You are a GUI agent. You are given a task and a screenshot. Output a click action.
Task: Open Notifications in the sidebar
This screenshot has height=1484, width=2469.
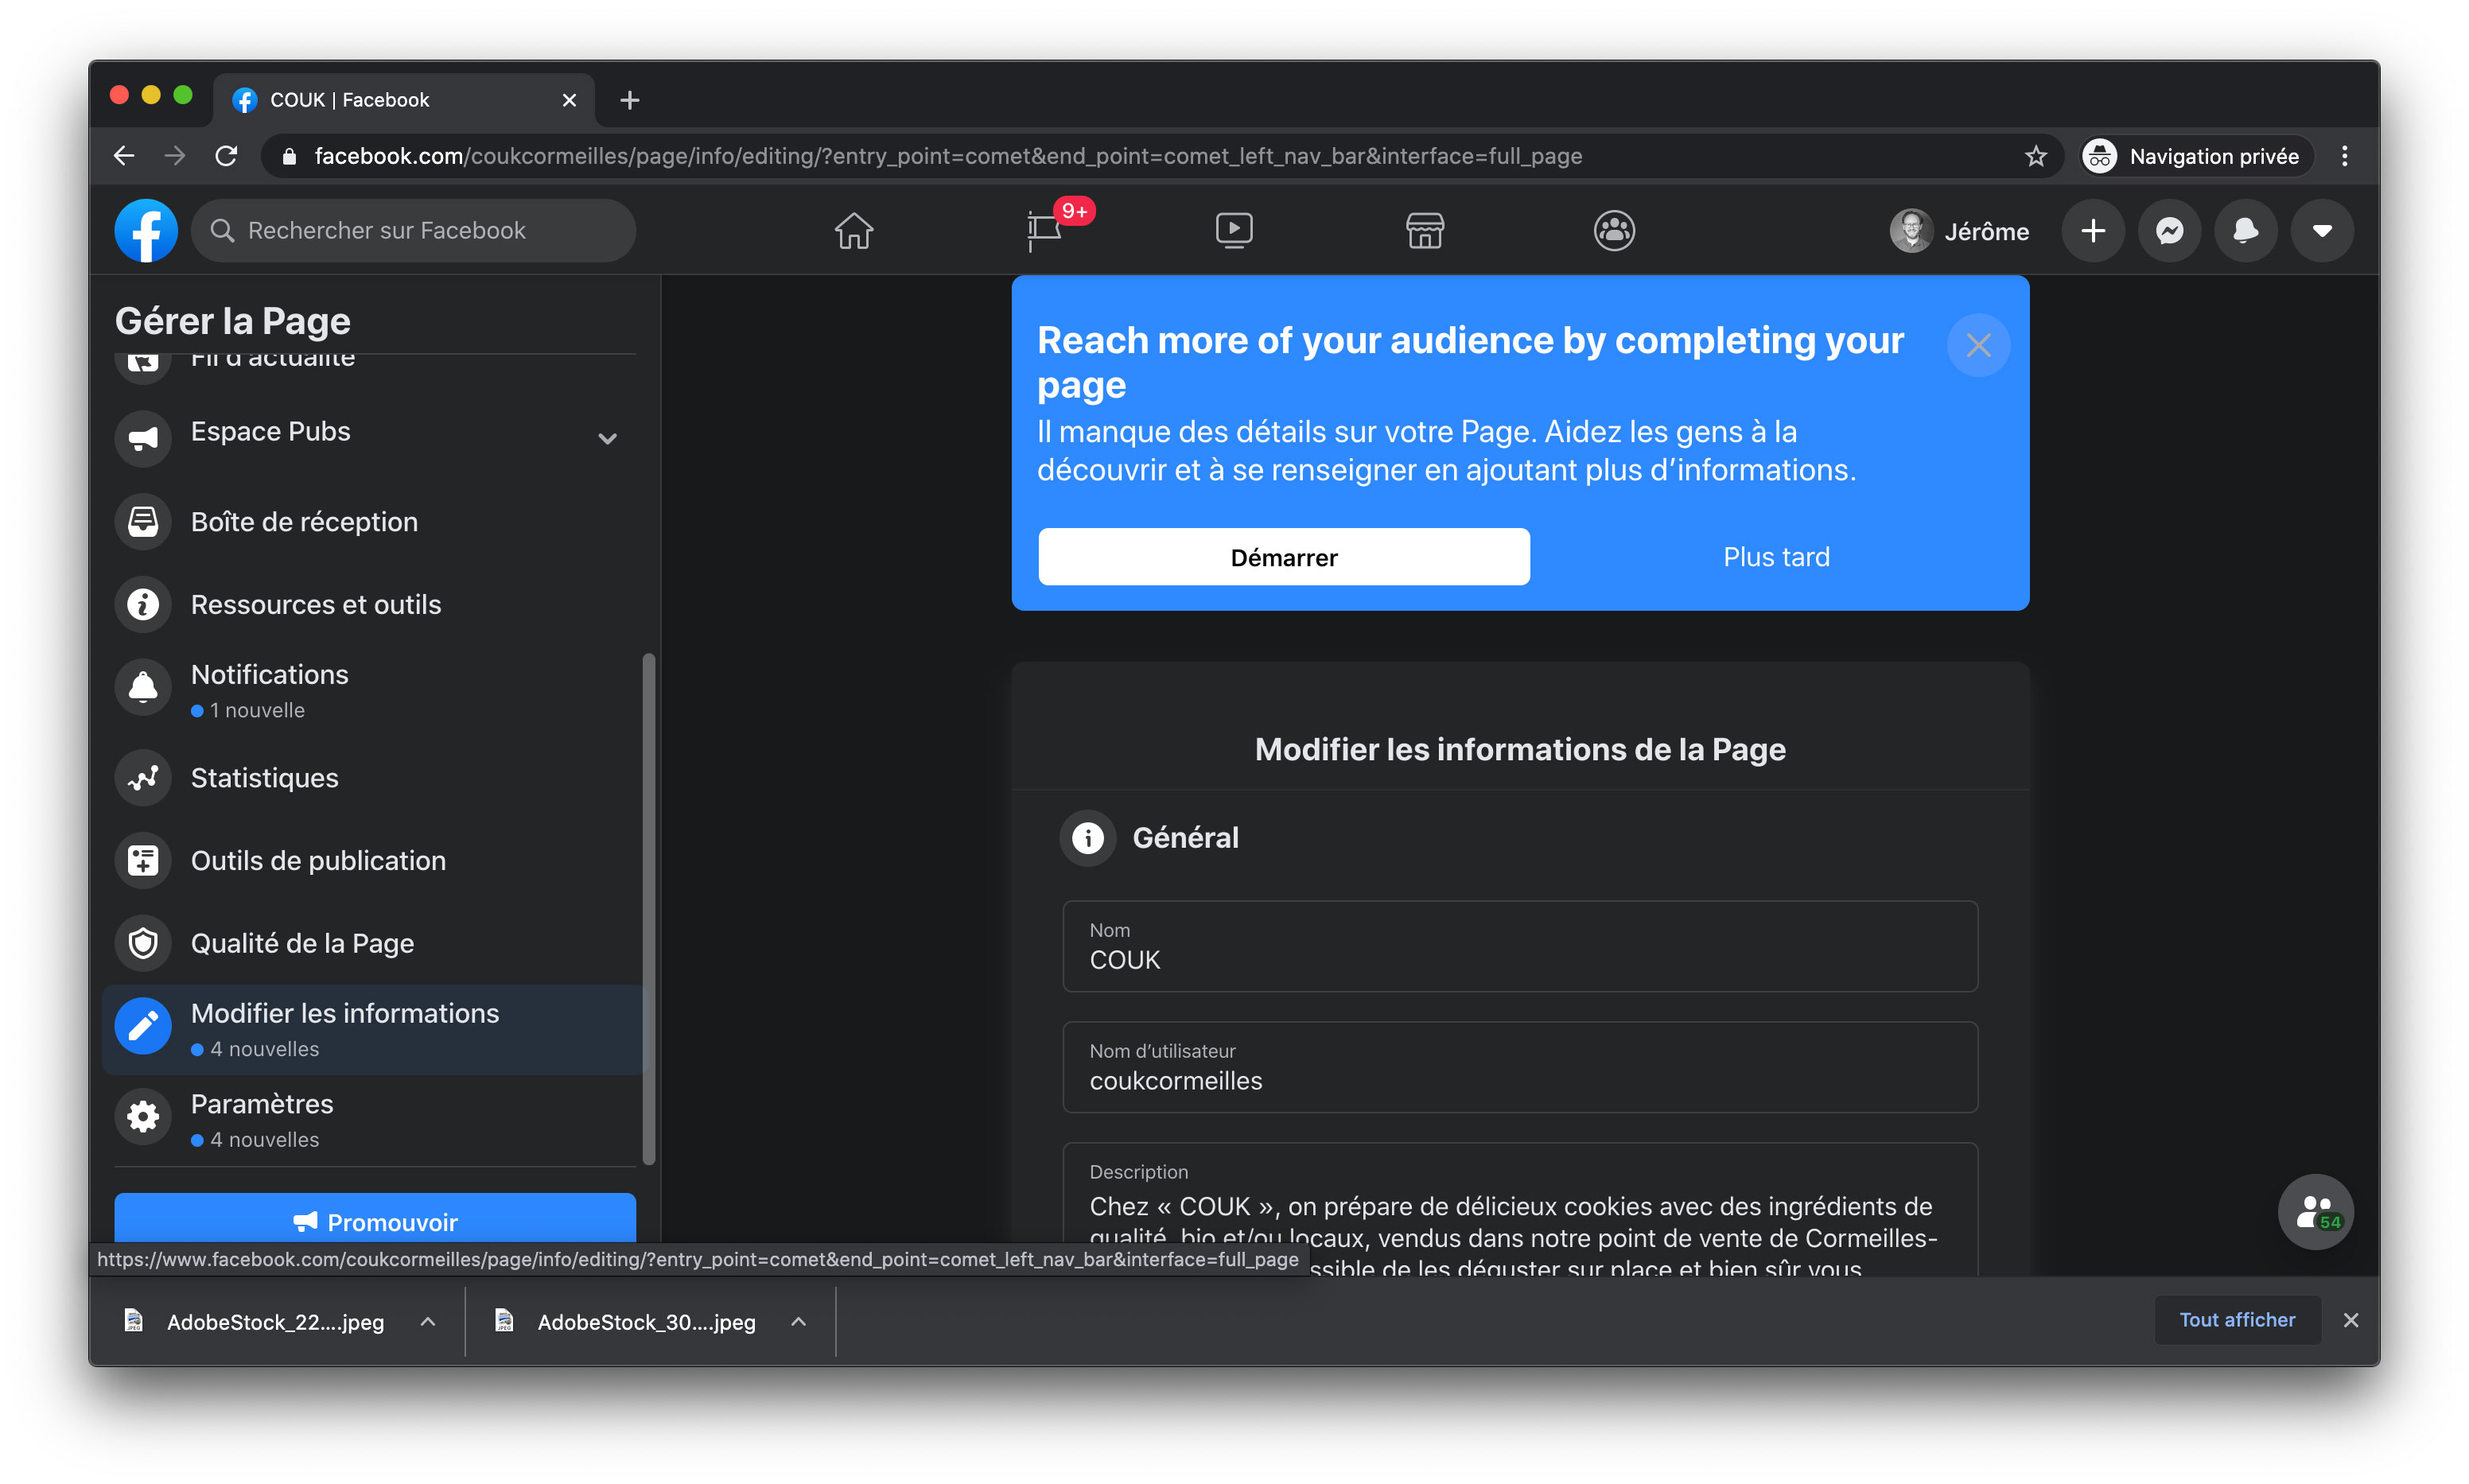pyautogui.click(x=375, y=690)
